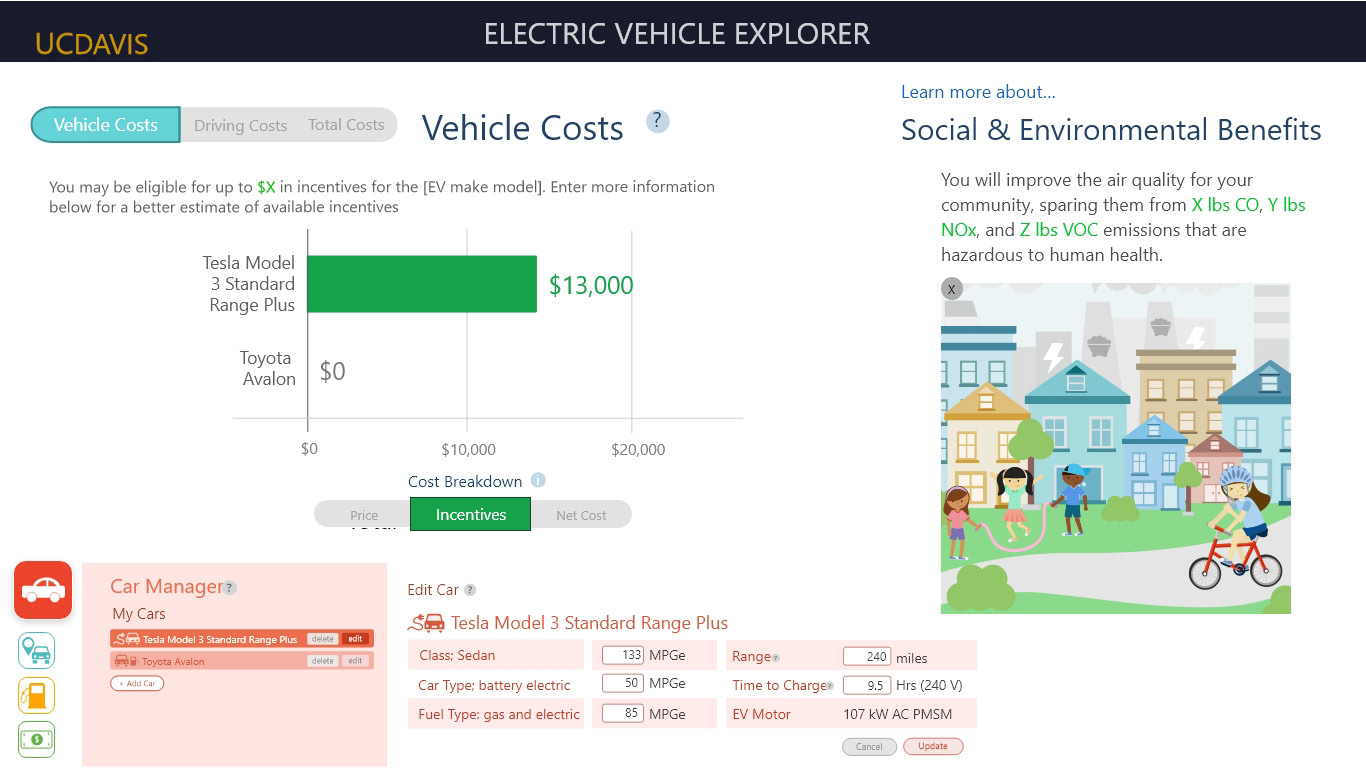This screenshot has width=1366, height=768.
Task: Delete the Tesla Model 3 car
Action: (322, 639)
